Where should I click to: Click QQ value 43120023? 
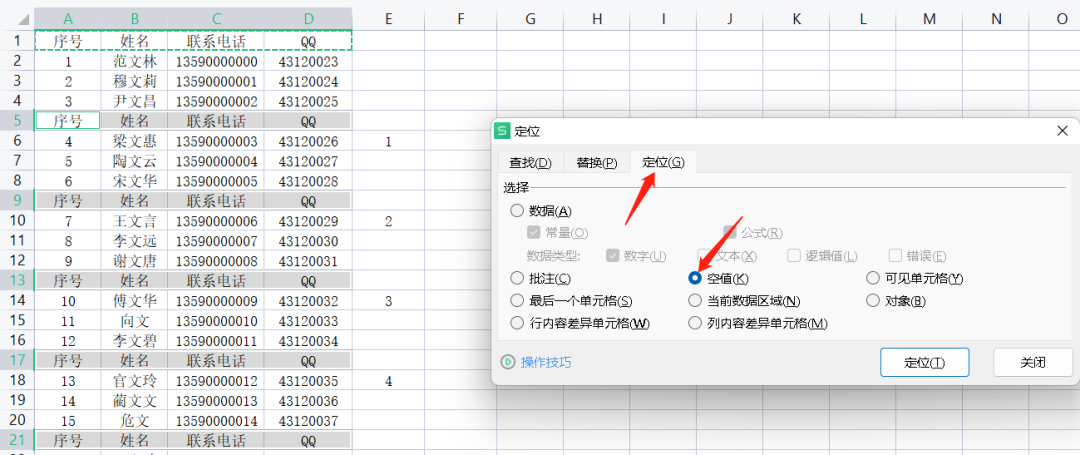[x=309, y=61]
